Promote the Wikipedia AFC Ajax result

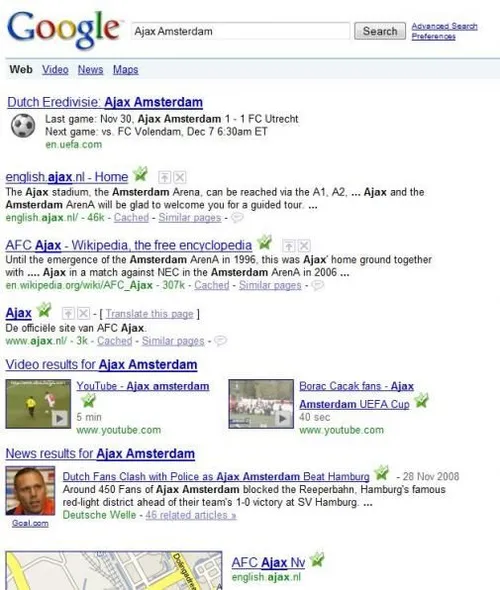[x=289, y=246]
